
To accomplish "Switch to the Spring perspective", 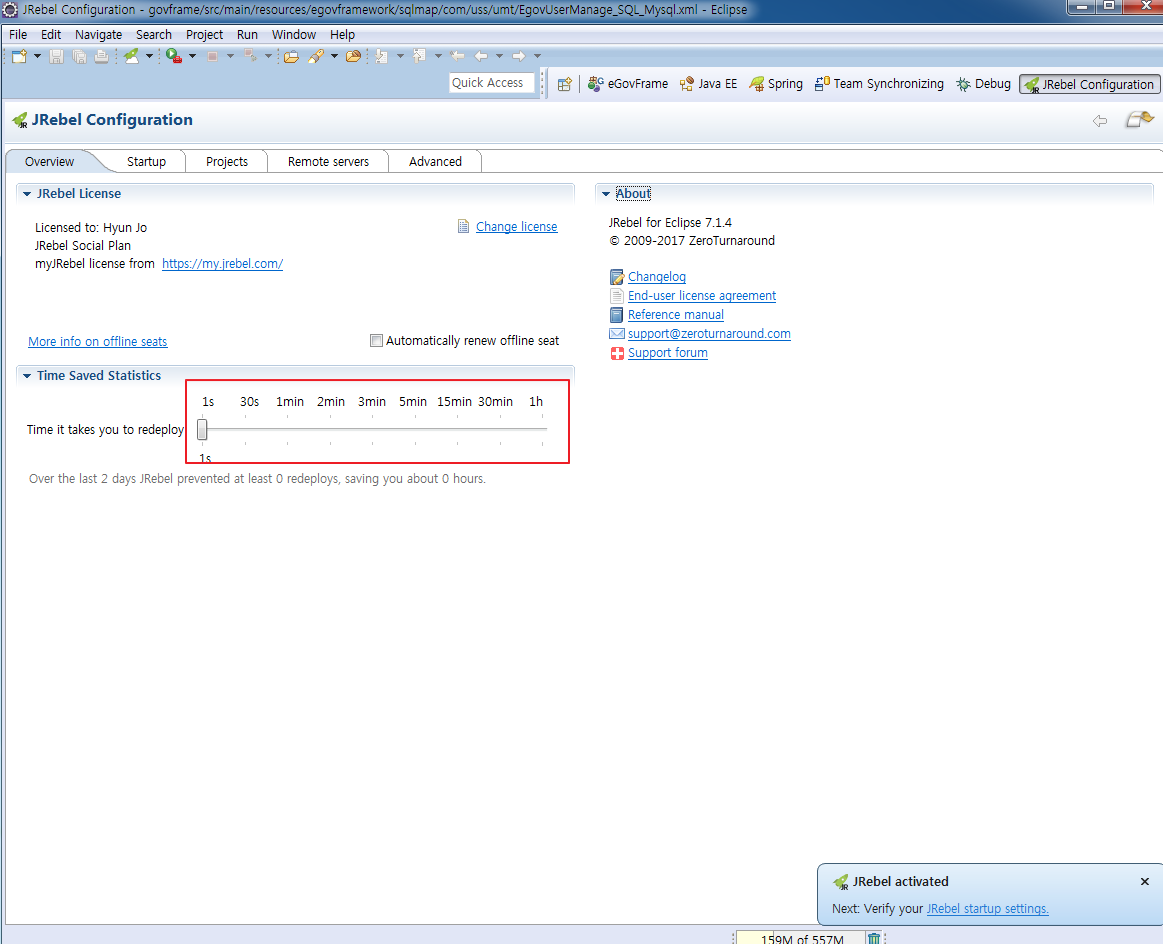I will tap(776, 84).
